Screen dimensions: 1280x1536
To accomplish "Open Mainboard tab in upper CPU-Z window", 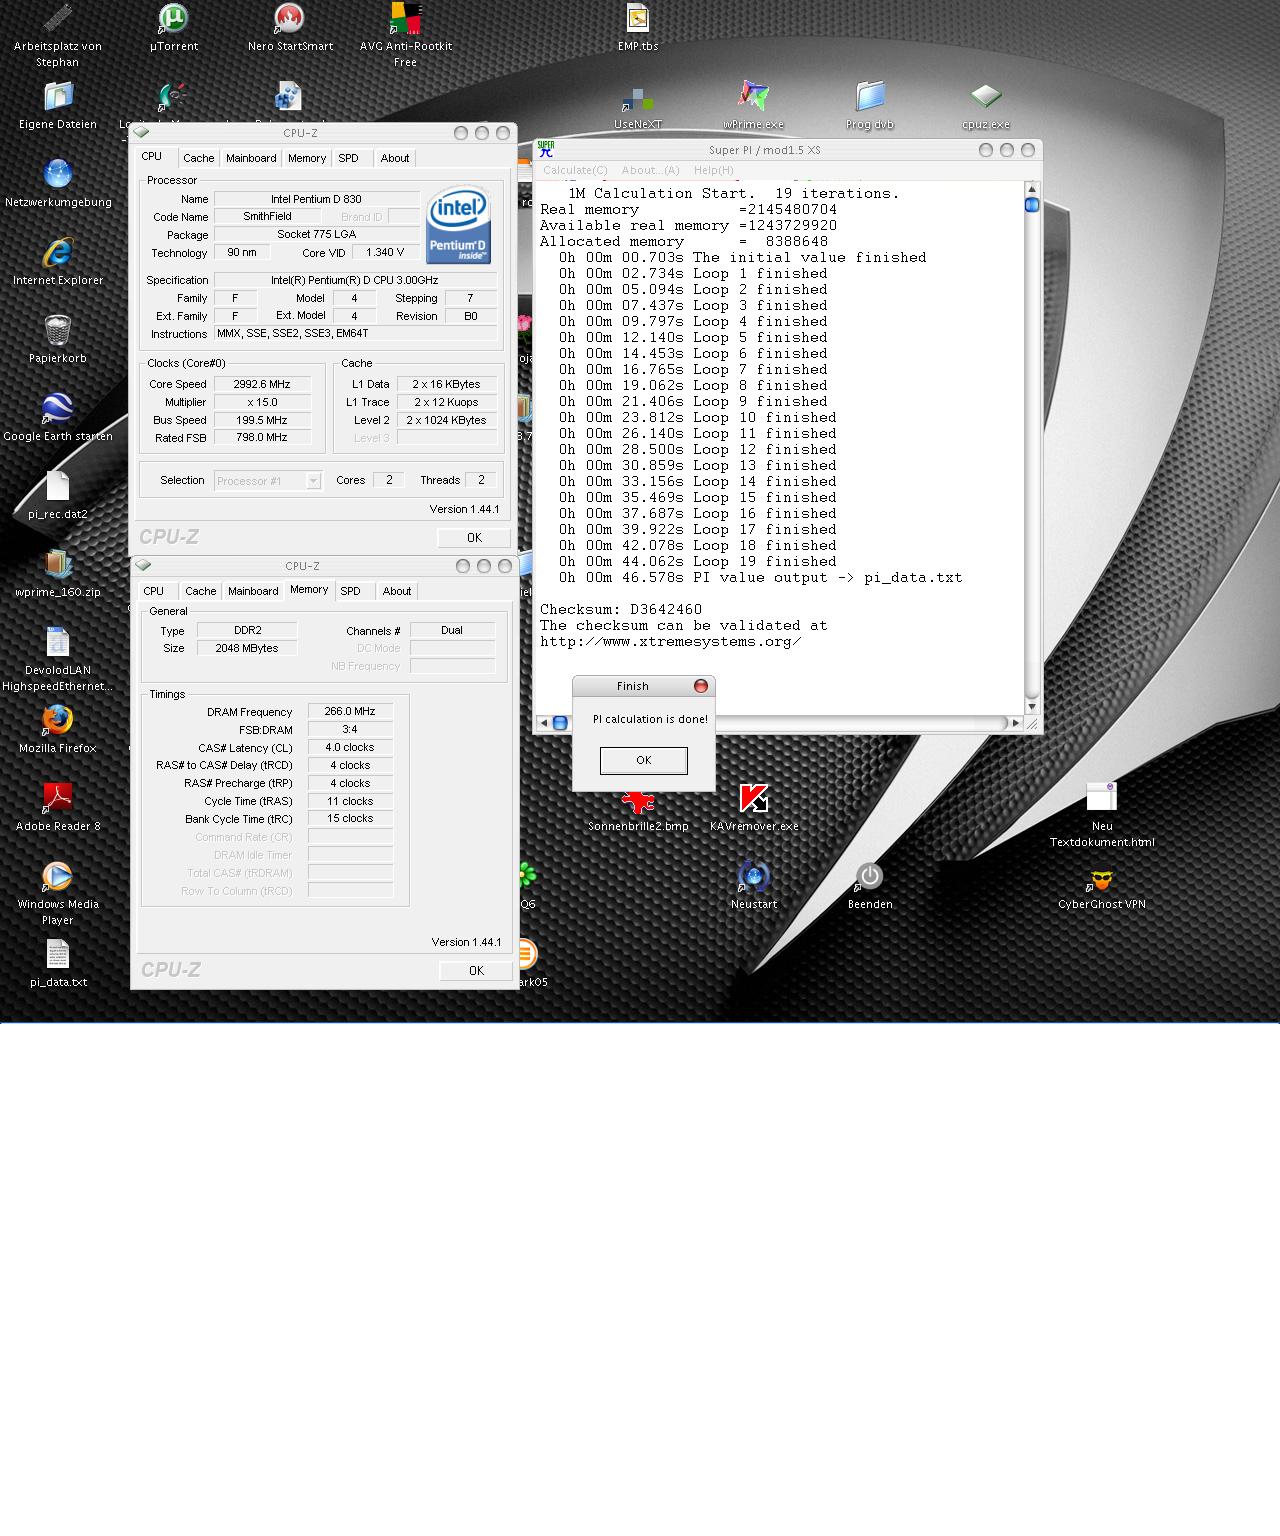I will [251, 158].
